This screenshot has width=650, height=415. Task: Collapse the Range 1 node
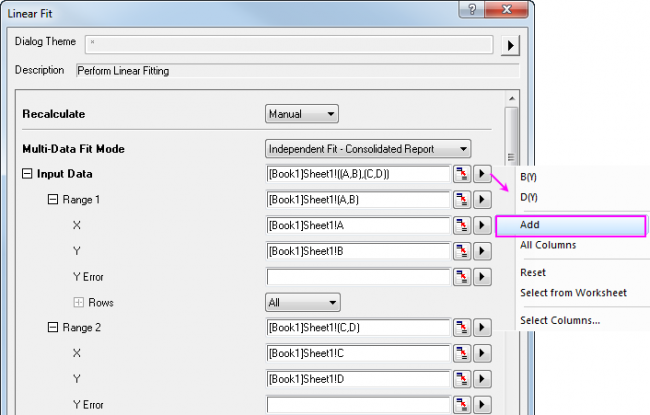tap(53, 199)
